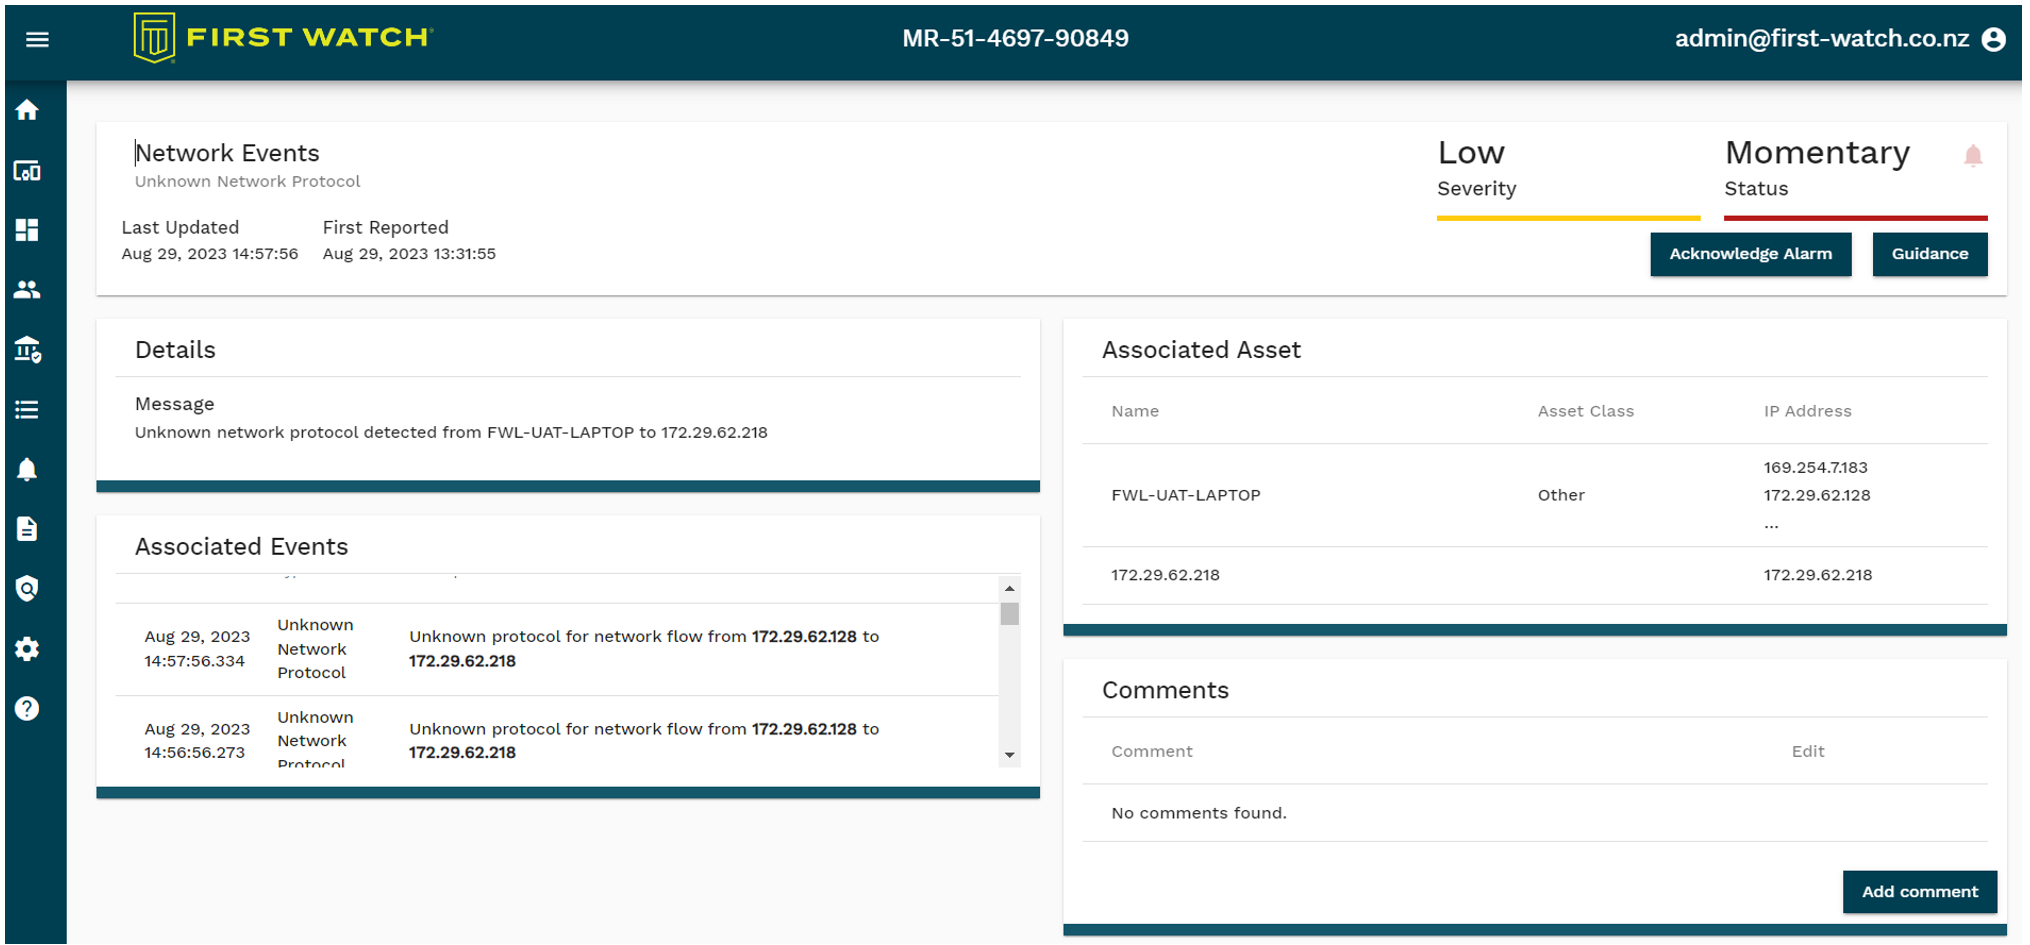Screen dimensions: 2030x945
Task: Open the bulleted list sidebar icon
Action: coord(27,410)
